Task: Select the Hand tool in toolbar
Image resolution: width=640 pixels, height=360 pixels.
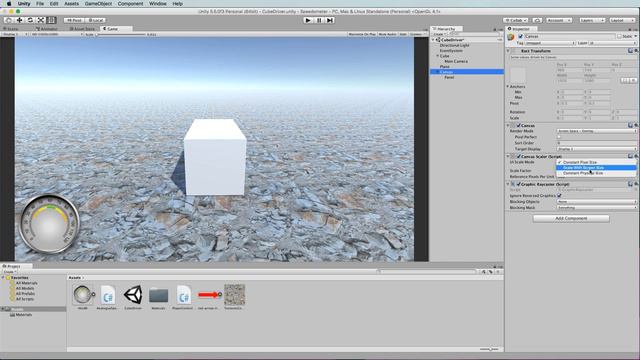Action: [8, 20]
